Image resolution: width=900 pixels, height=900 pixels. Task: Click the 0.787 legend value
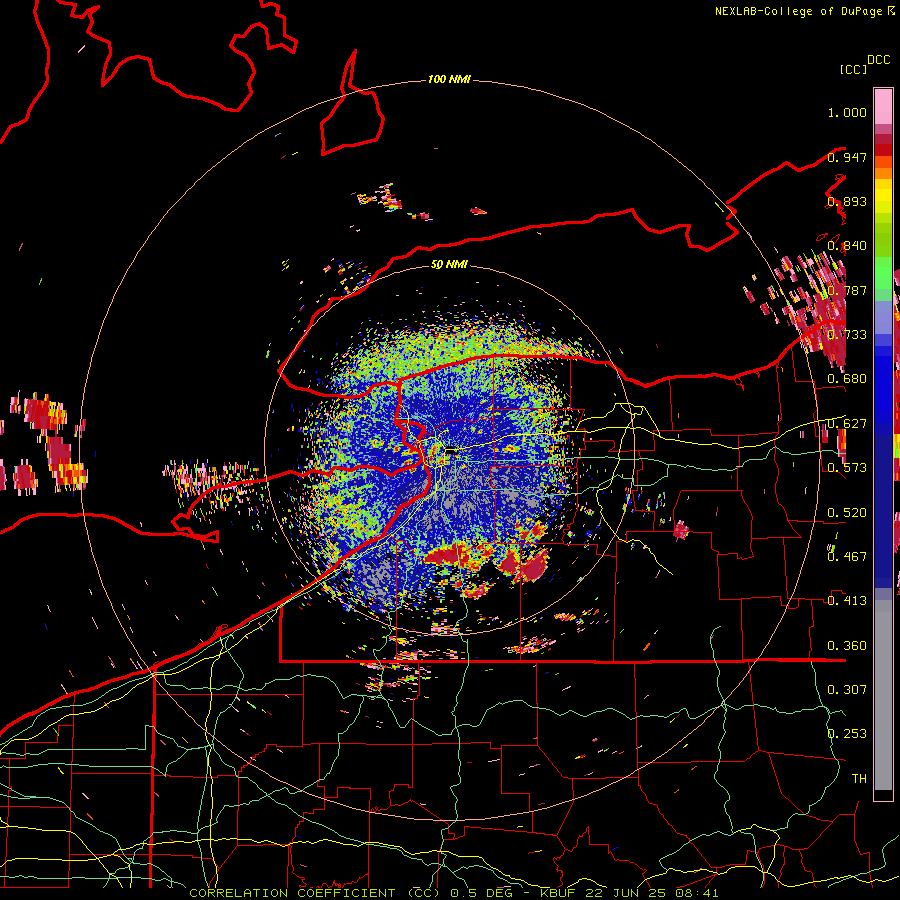[847, 290]
